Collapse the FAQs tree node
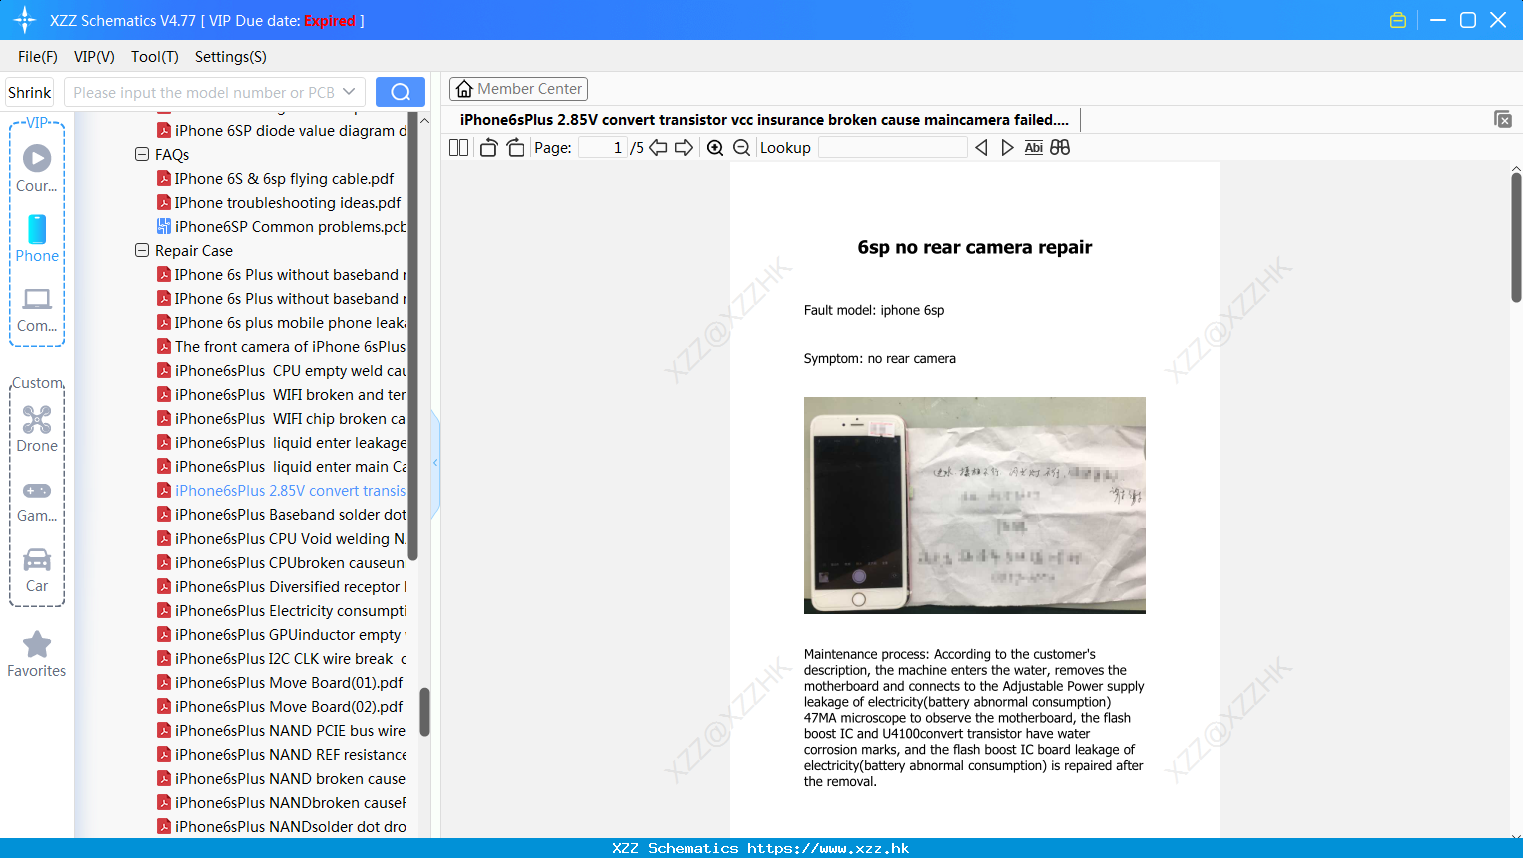 (142, 154)
